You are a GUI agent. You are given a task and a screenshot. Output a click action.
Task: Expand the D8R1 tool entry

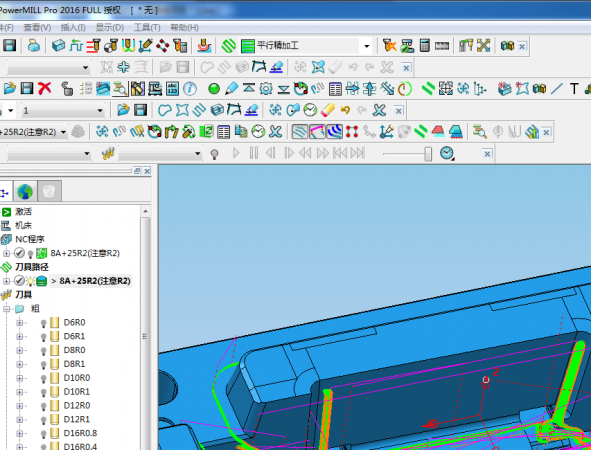(x=20, y=364)
